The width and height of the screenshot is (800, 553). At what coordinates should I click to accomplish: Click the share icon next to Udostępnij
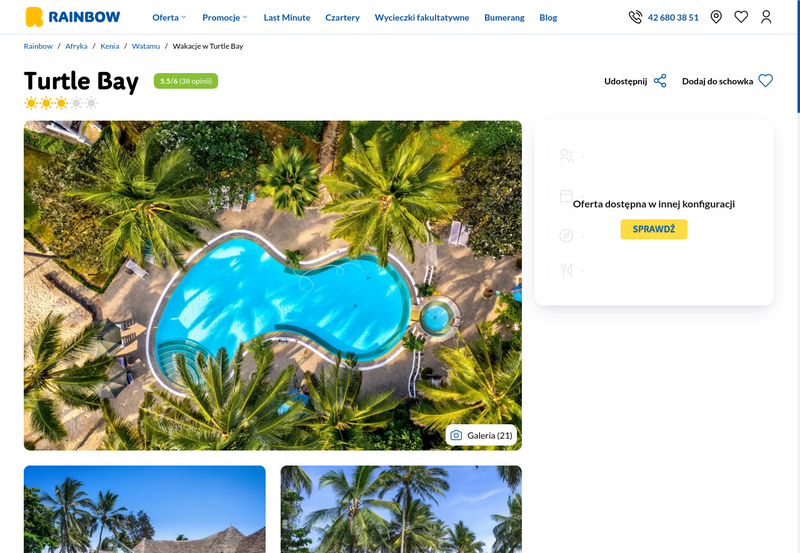point(660,81)
